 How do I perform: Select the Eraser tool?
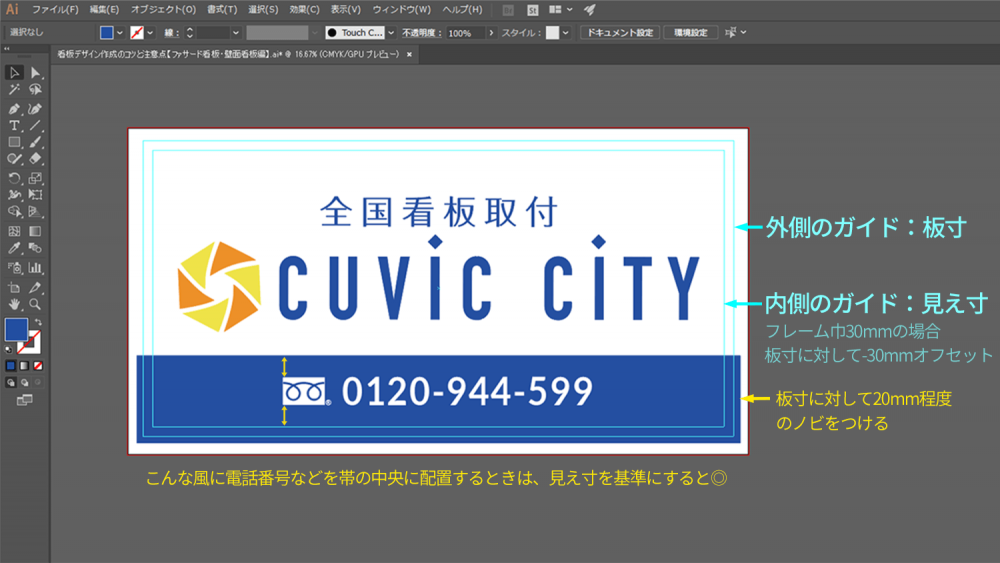tap(35, 159)
